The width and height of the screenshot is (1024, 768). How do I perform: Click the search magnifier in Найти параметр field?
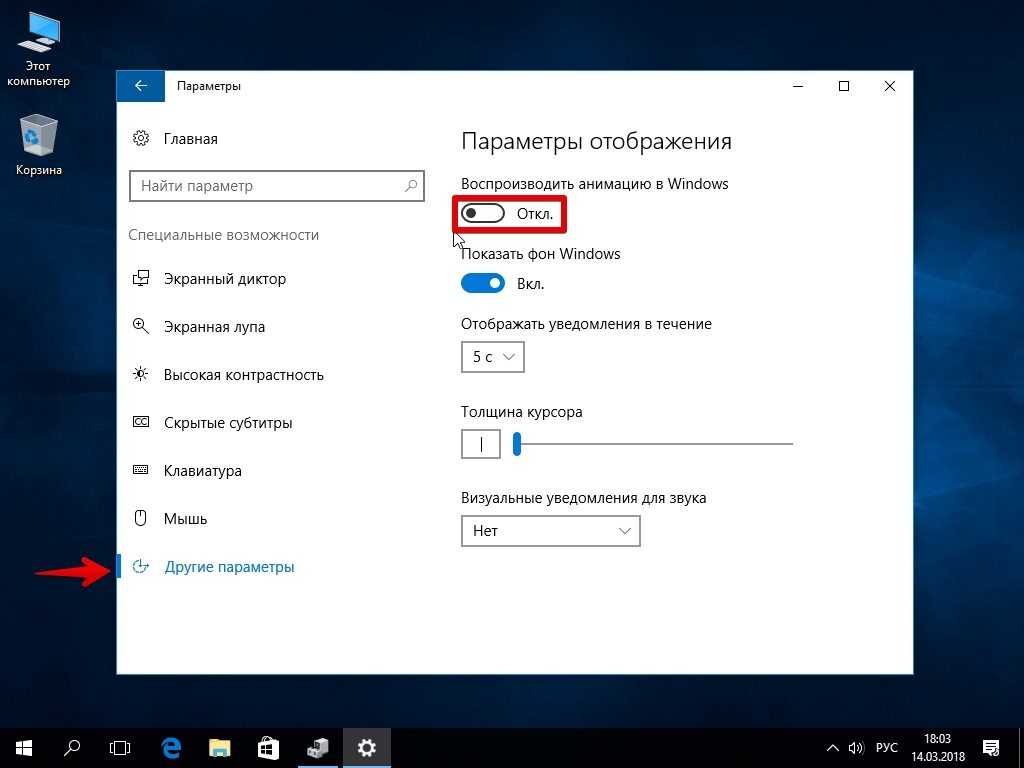coord(411,186)
